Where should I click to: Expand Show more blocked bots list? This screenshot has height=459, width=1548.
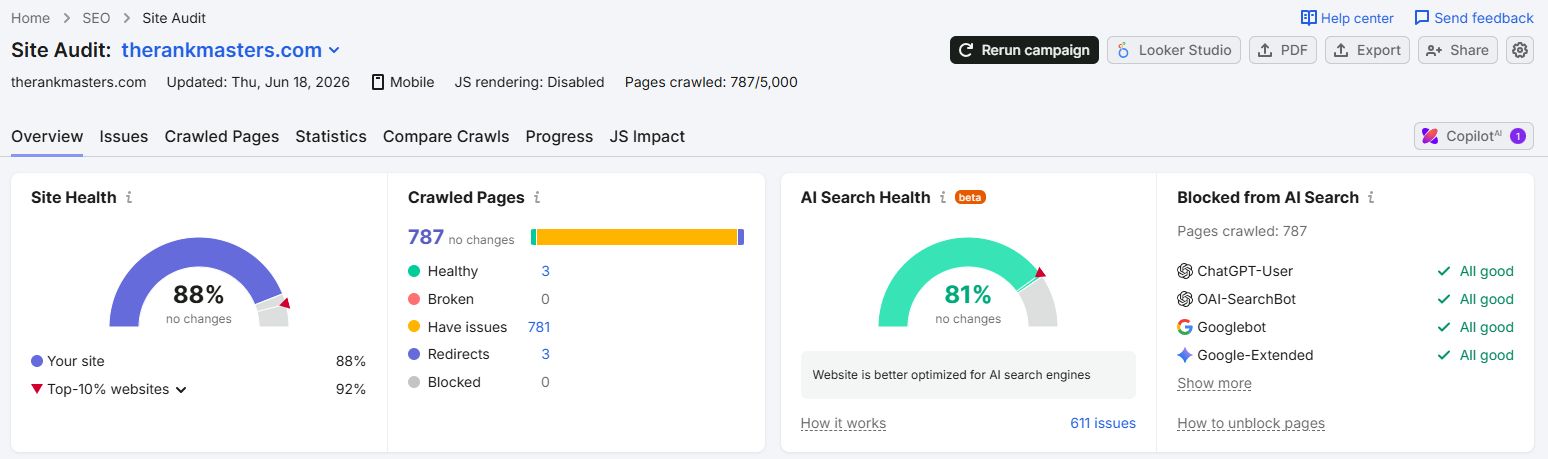(x=1214, y=383)
